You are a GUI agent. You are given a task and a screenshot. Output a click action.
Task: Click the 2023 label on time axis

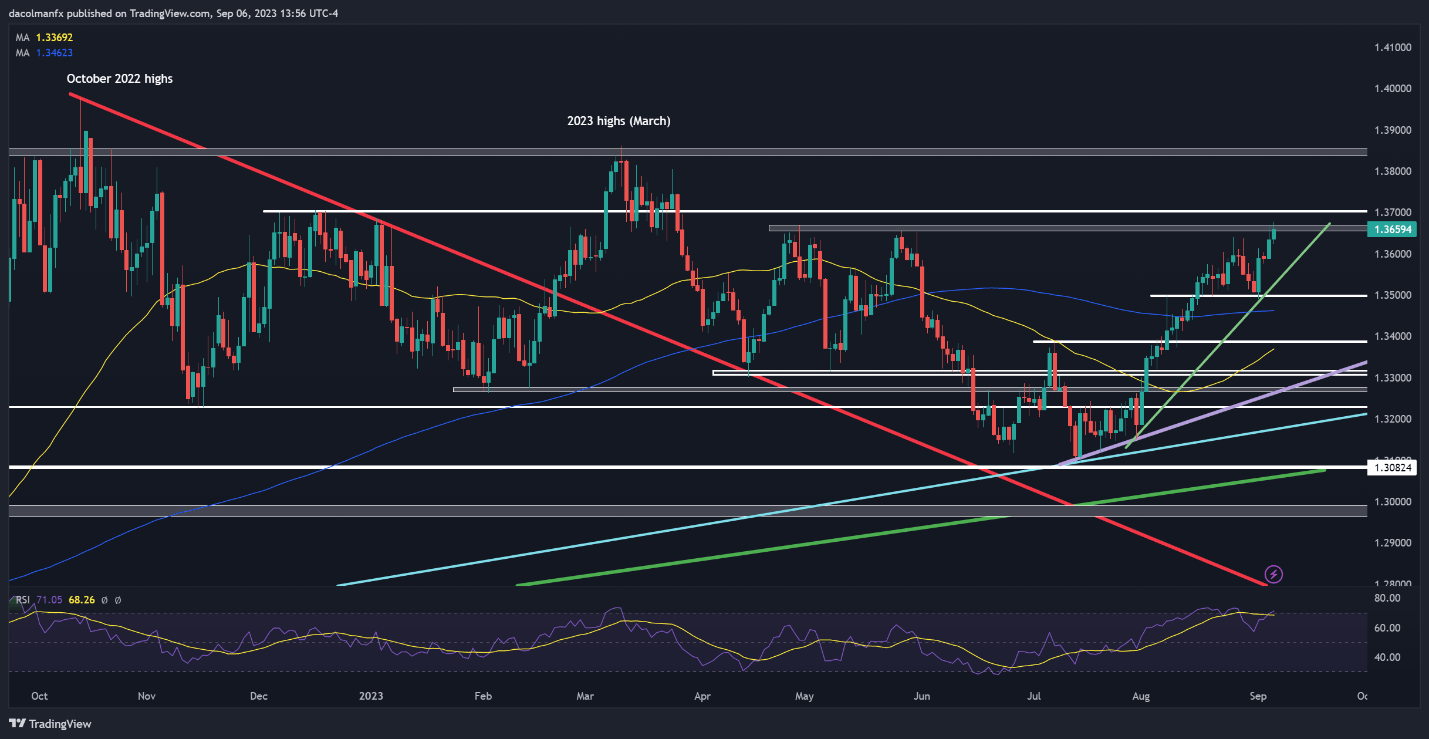point(371,695)
